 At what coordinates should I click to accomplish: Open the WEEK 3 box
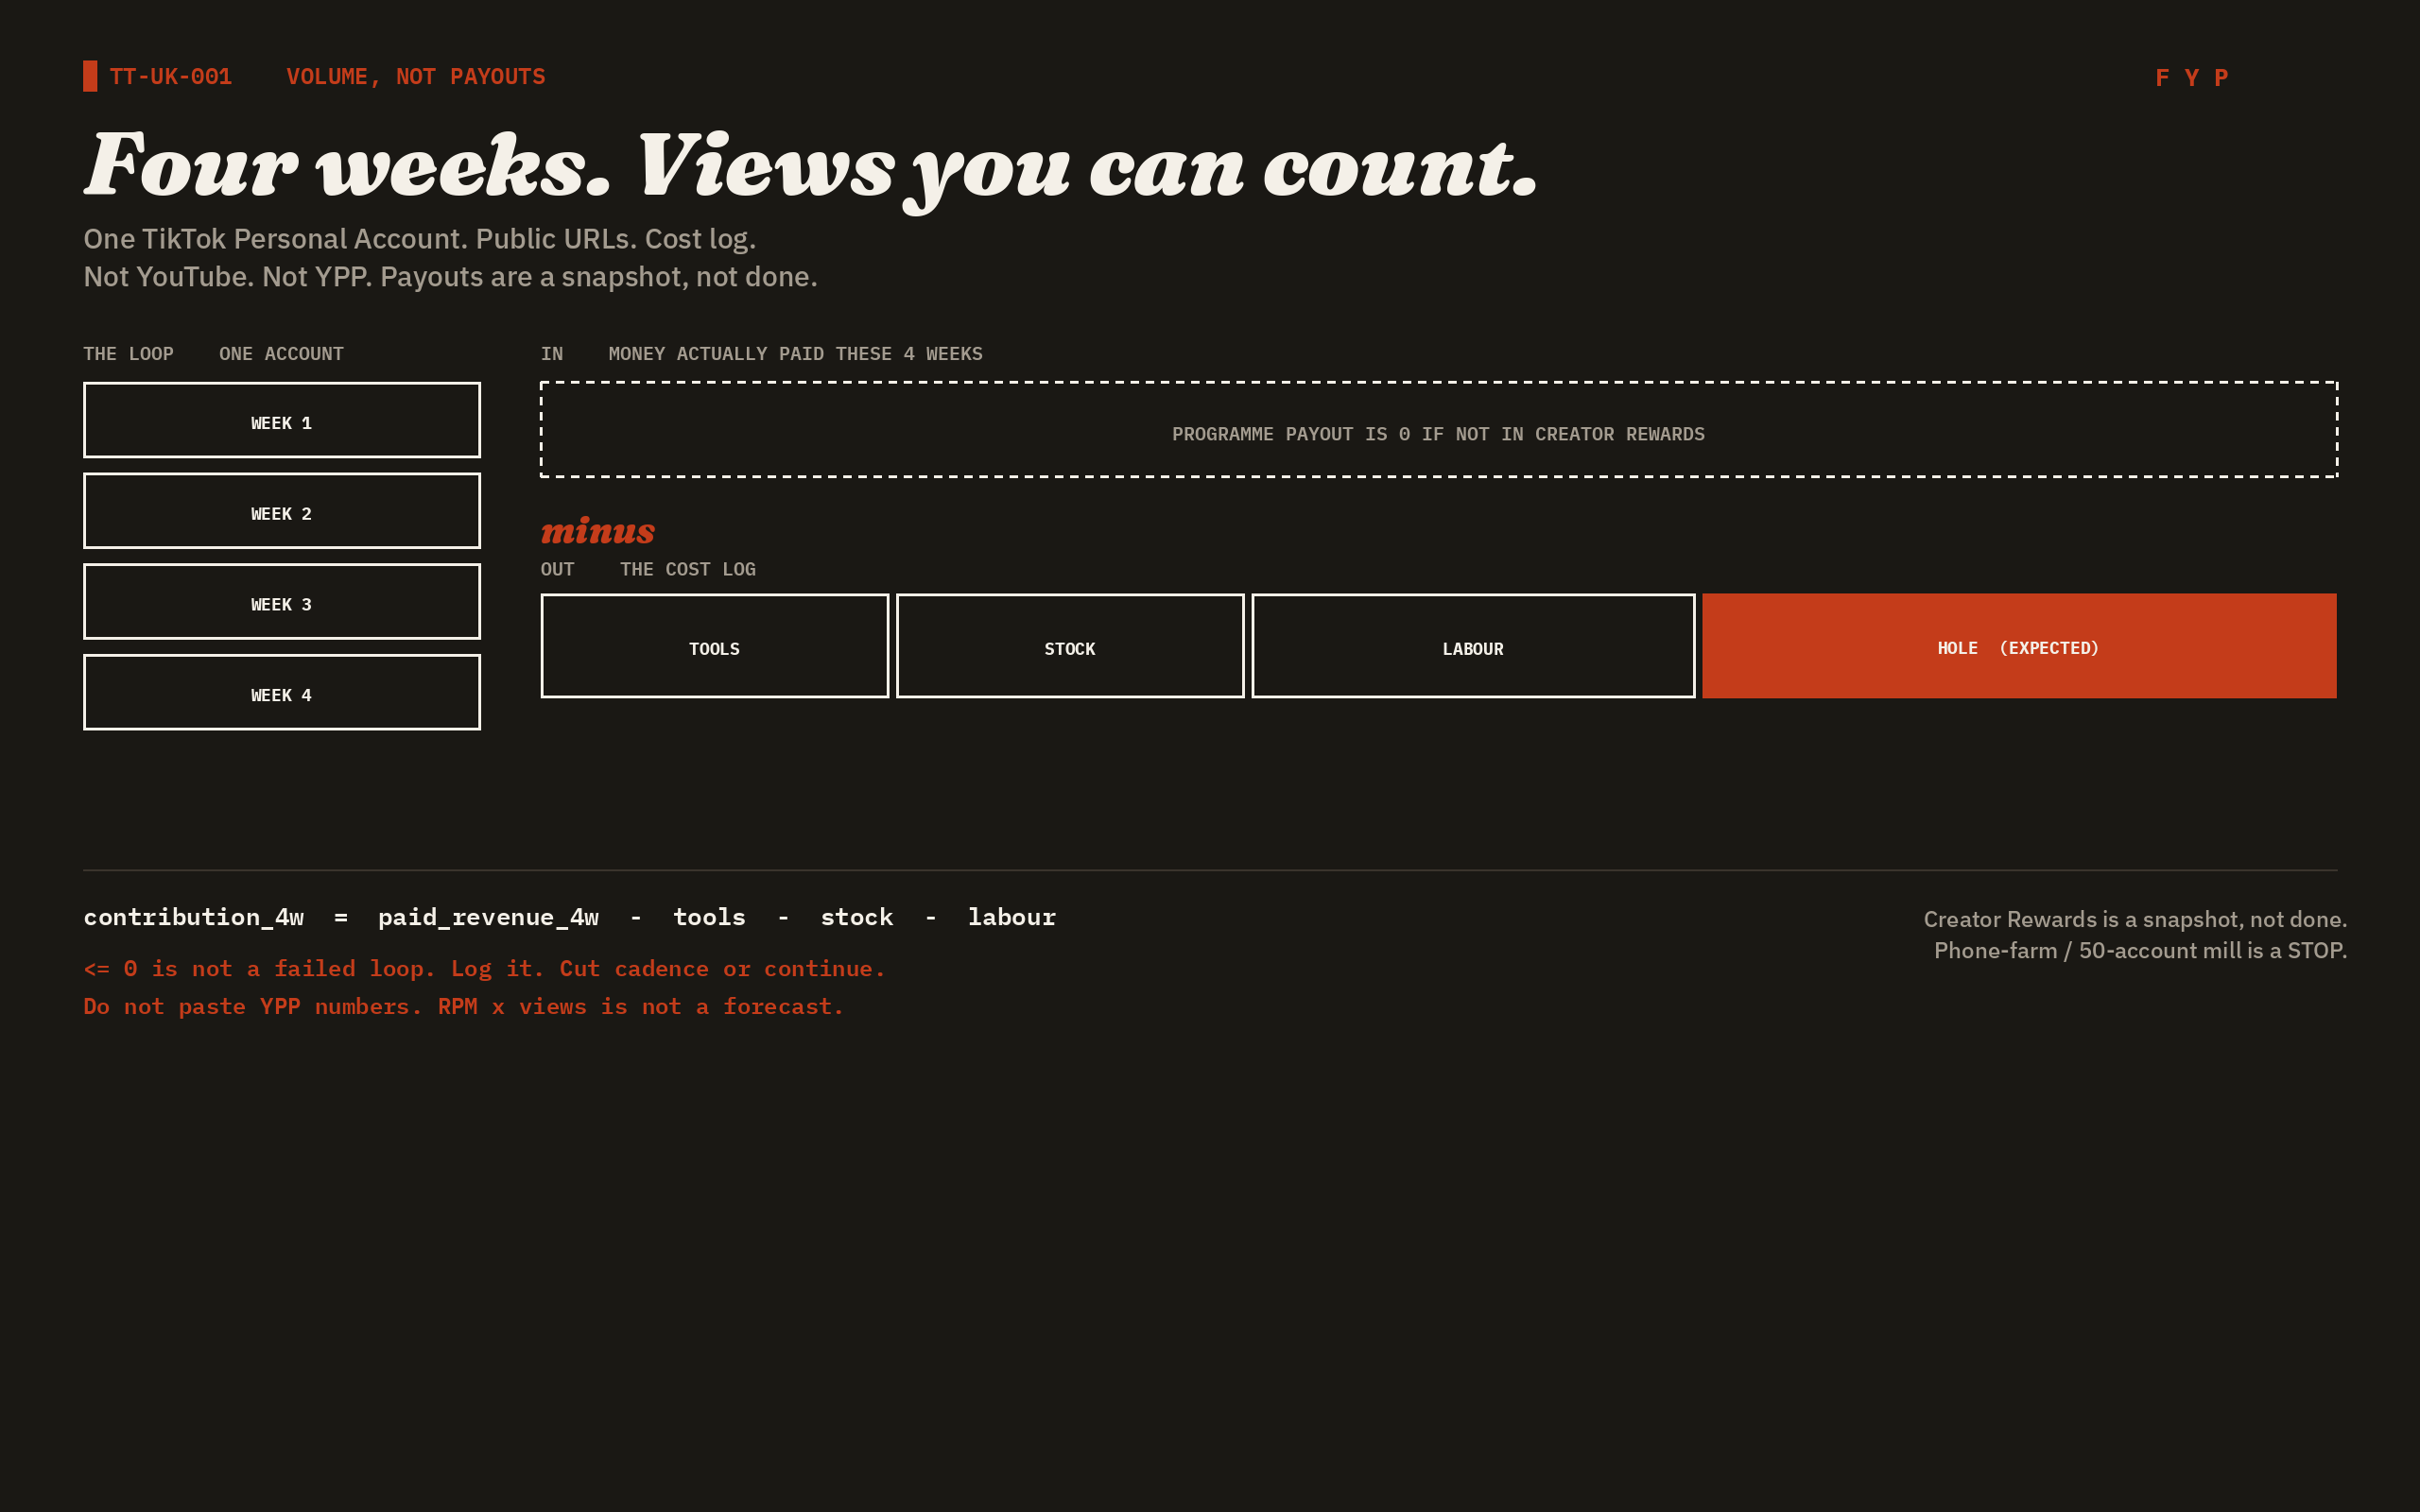click(x=281, y=602)
